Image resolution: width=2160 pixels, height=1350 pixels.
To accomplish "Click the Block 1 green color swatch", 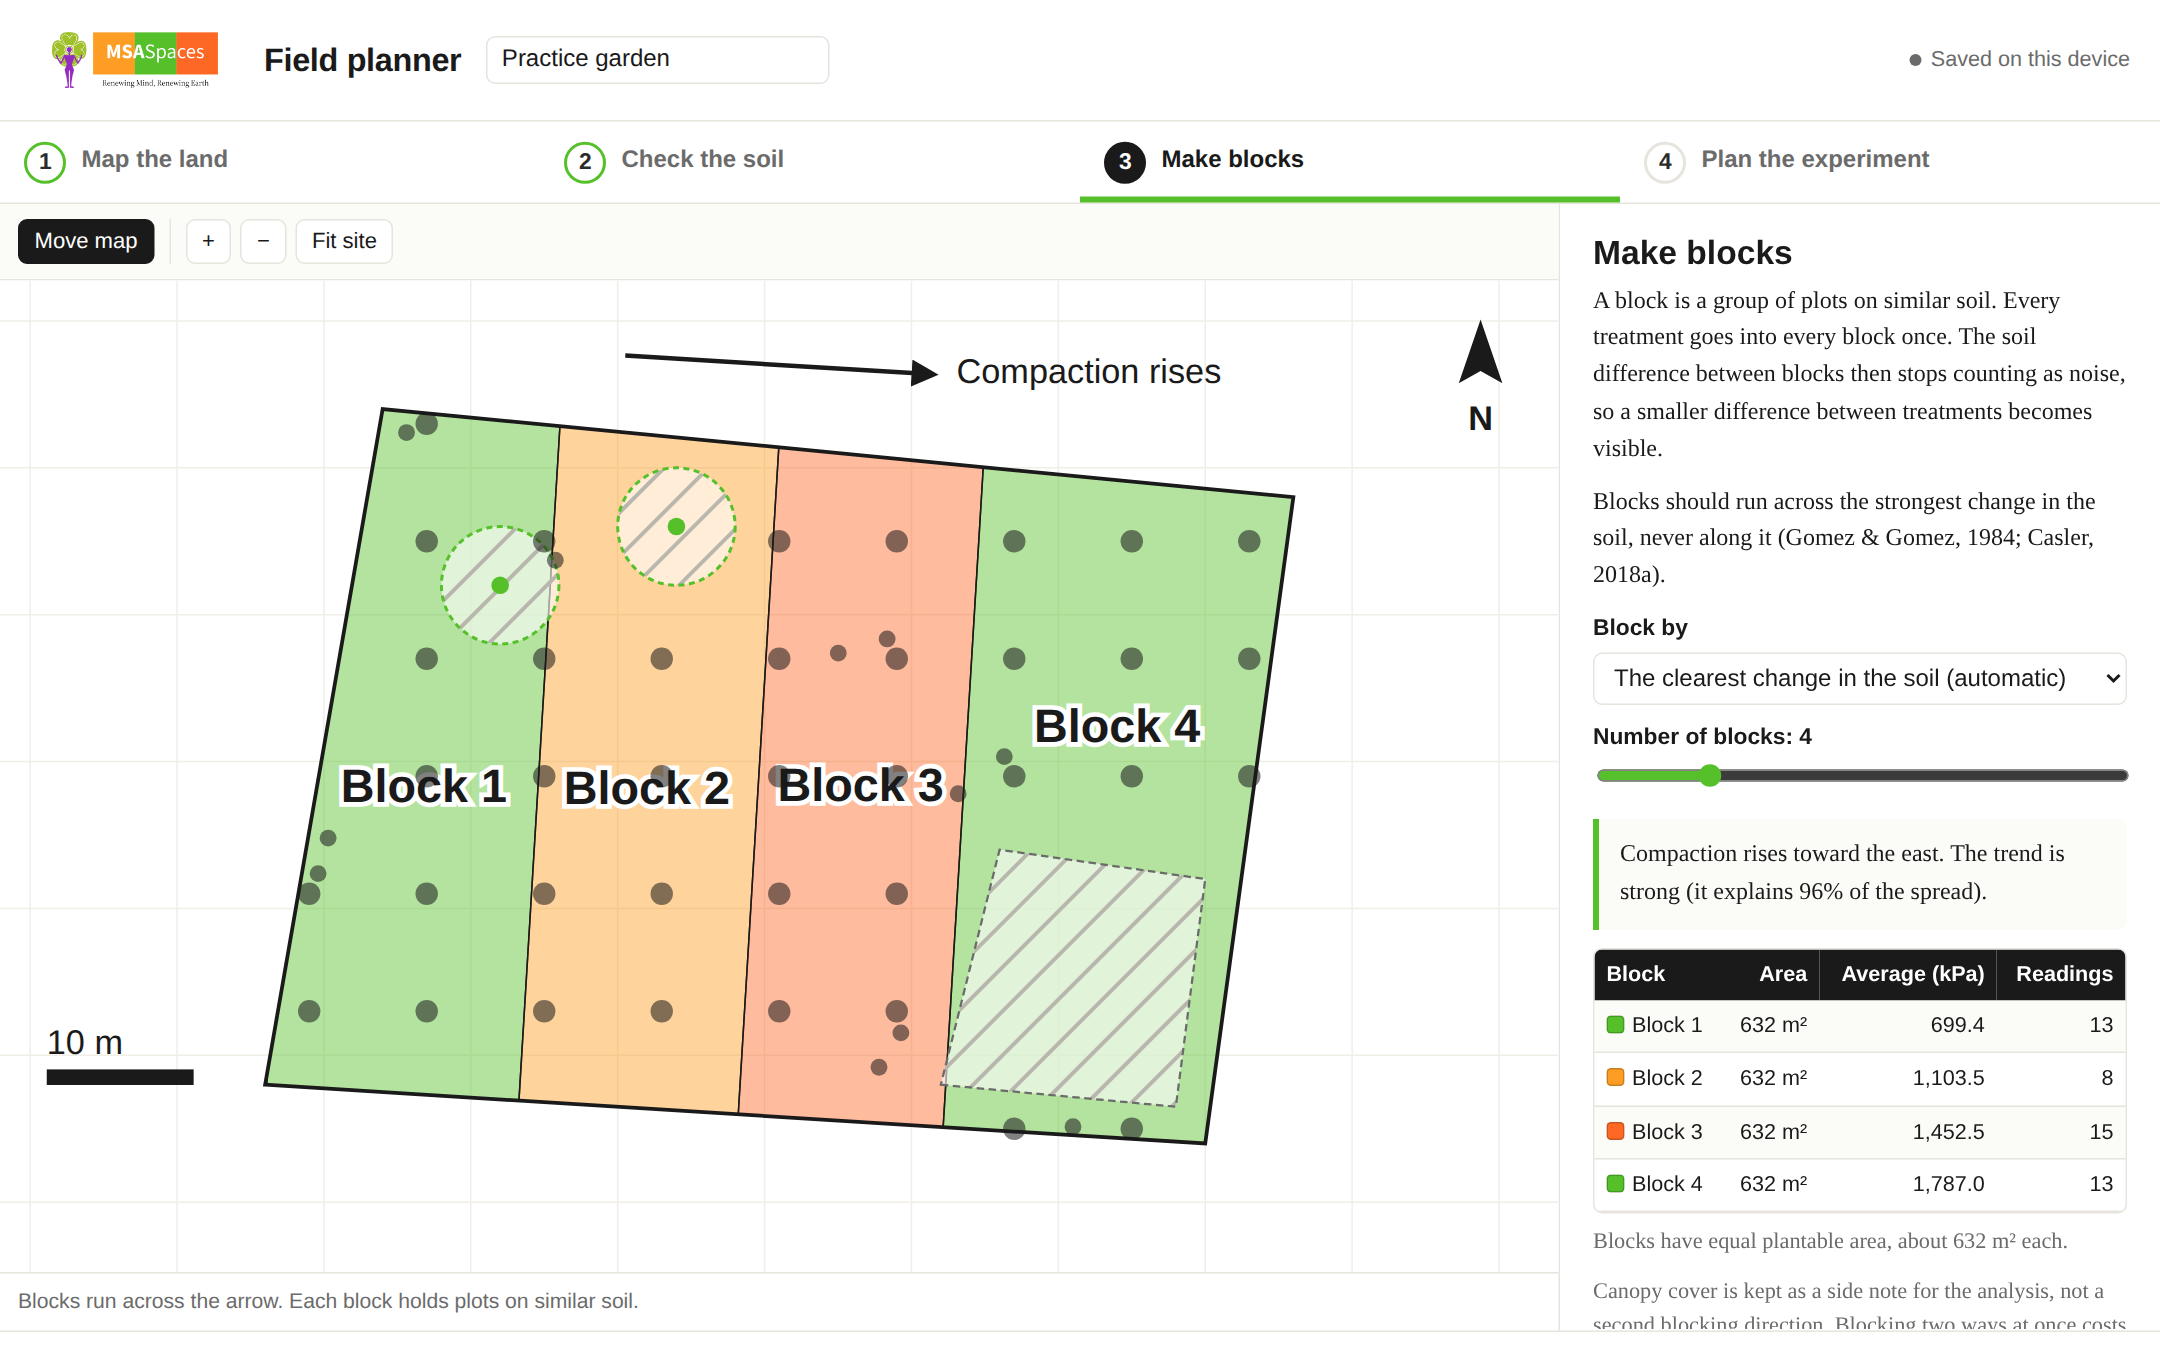I will tap(1615, 1025).
